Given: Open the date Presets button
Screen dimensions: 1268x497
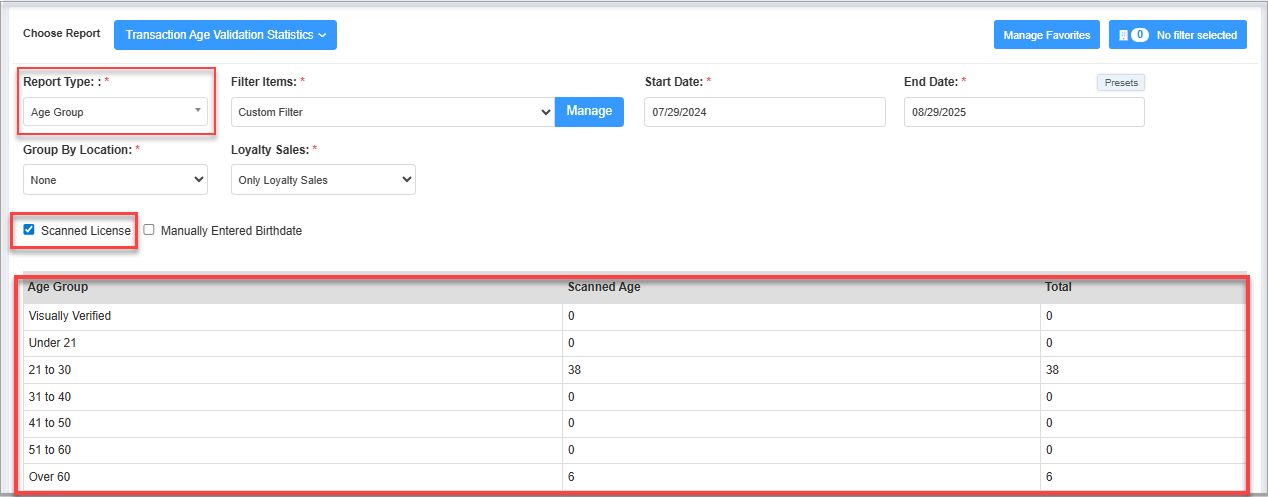Looking at the screenshot, I should click(x=1121, y=83).
